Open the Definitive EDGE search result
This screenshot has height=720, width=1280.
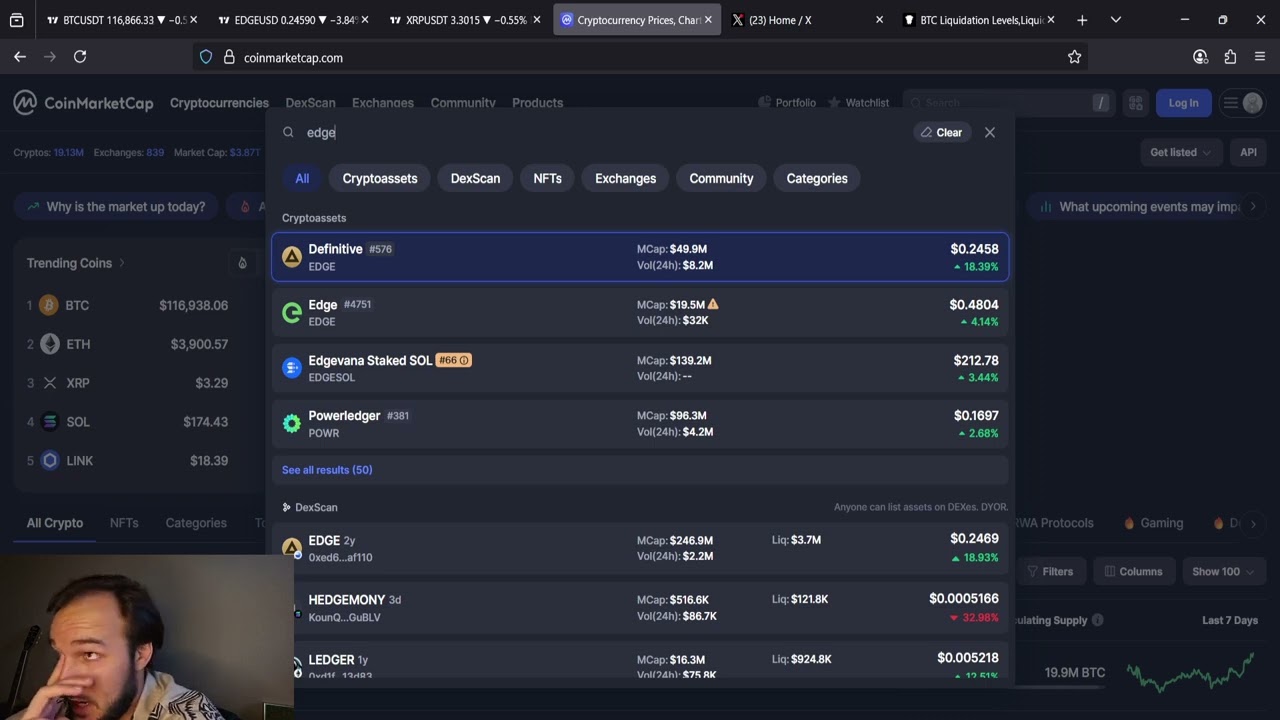640,257
